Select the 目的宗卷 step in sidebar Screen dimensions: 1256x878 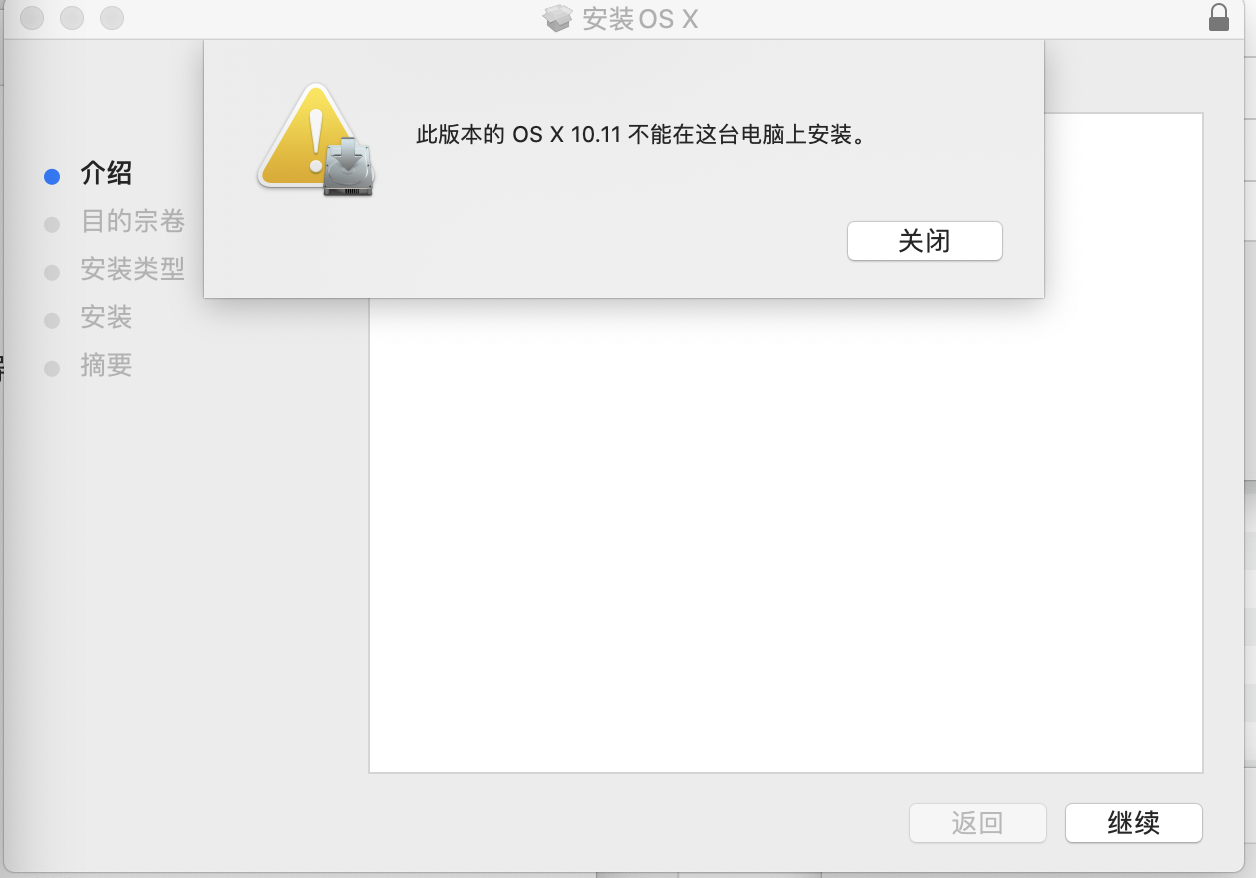coord(132,221)
